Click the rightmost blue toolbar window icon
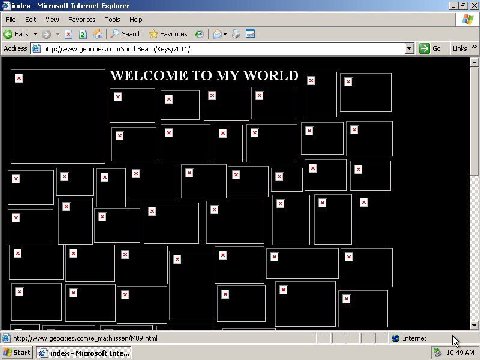The image size is (480, 360). click(x=250, y=34)
